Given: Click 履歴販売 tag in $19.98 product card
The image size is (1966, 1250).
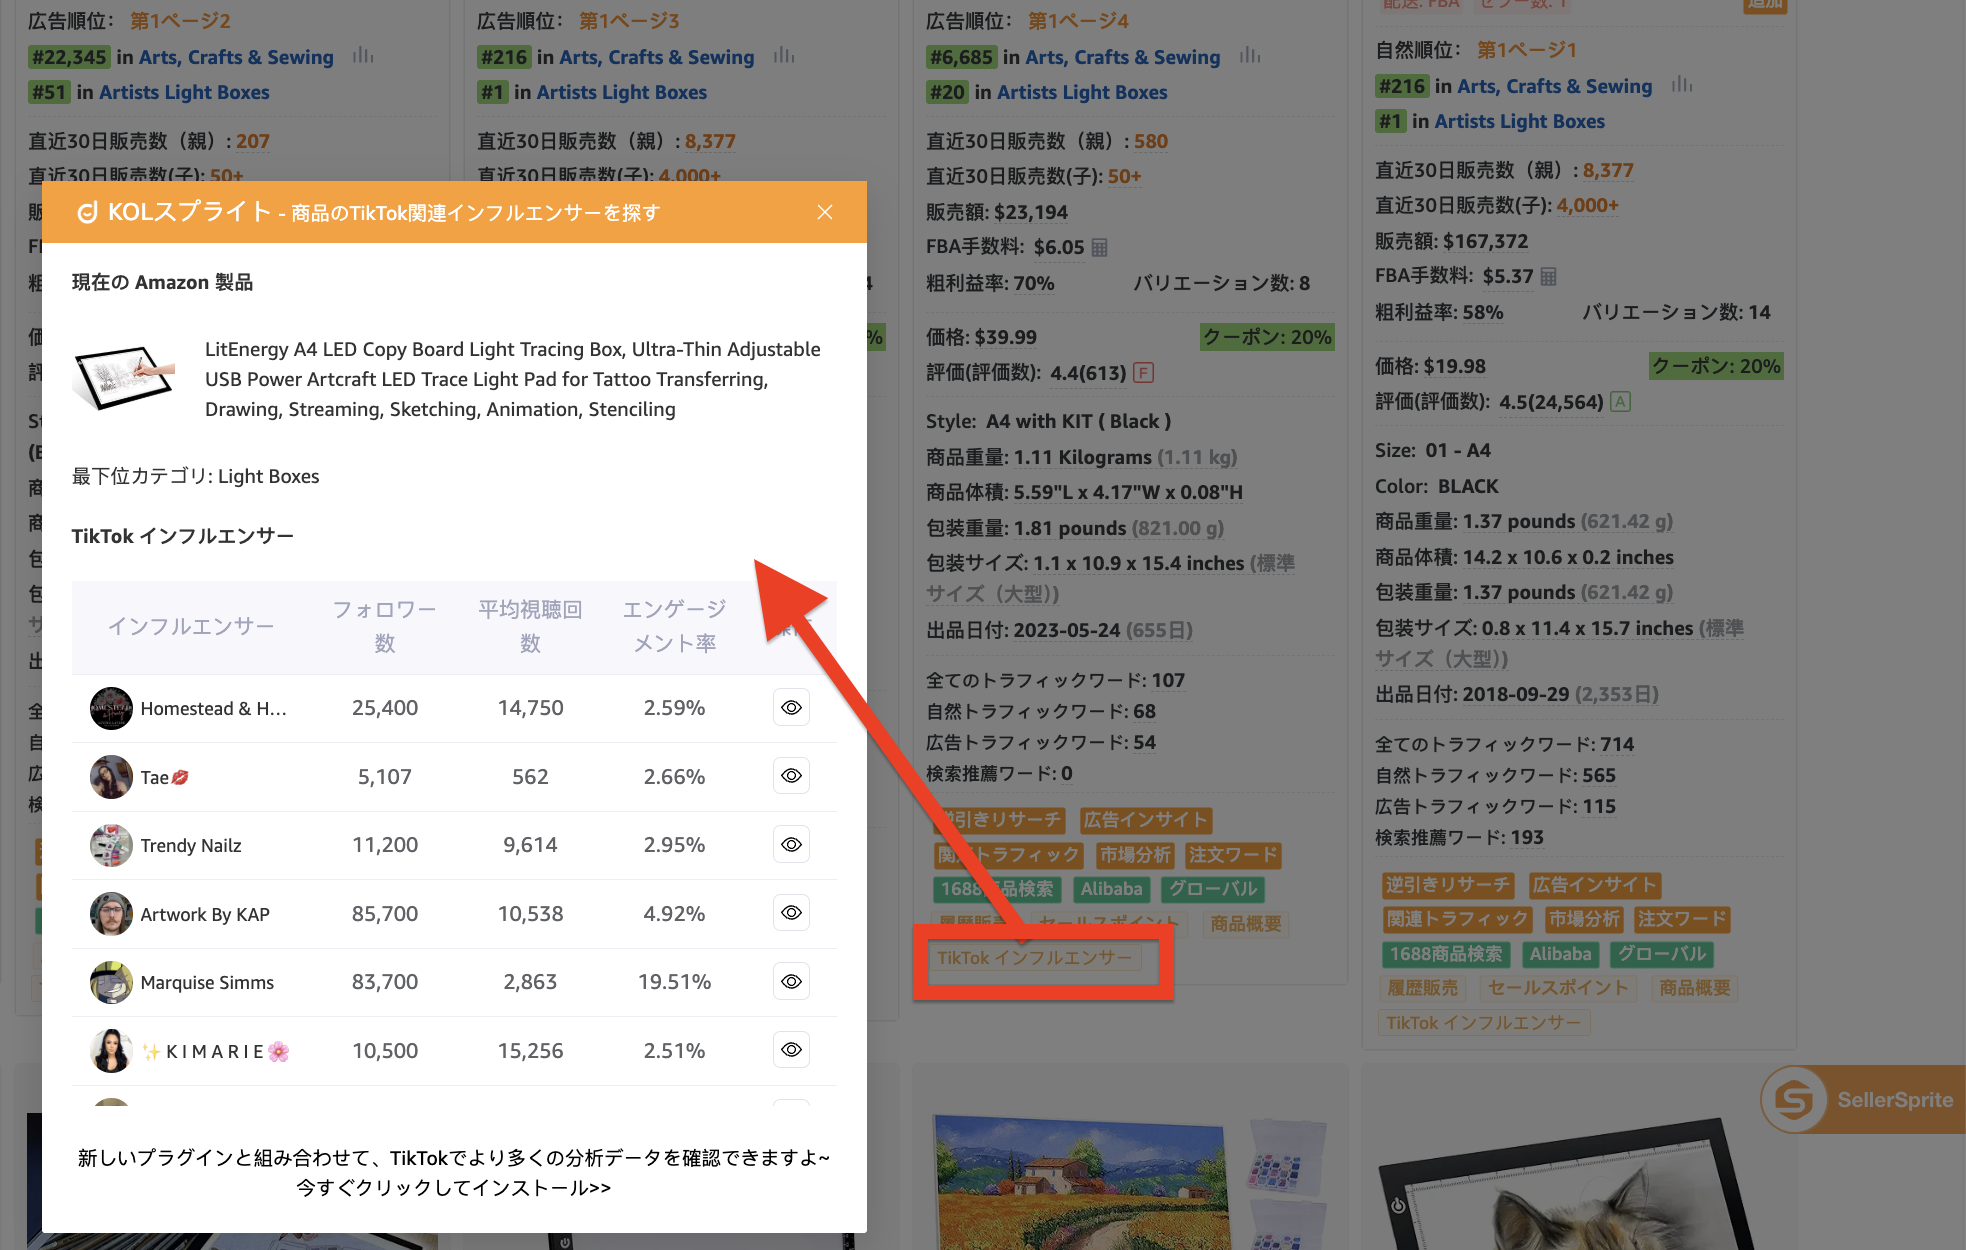Looking at the screenshot, I should 1422,988.
